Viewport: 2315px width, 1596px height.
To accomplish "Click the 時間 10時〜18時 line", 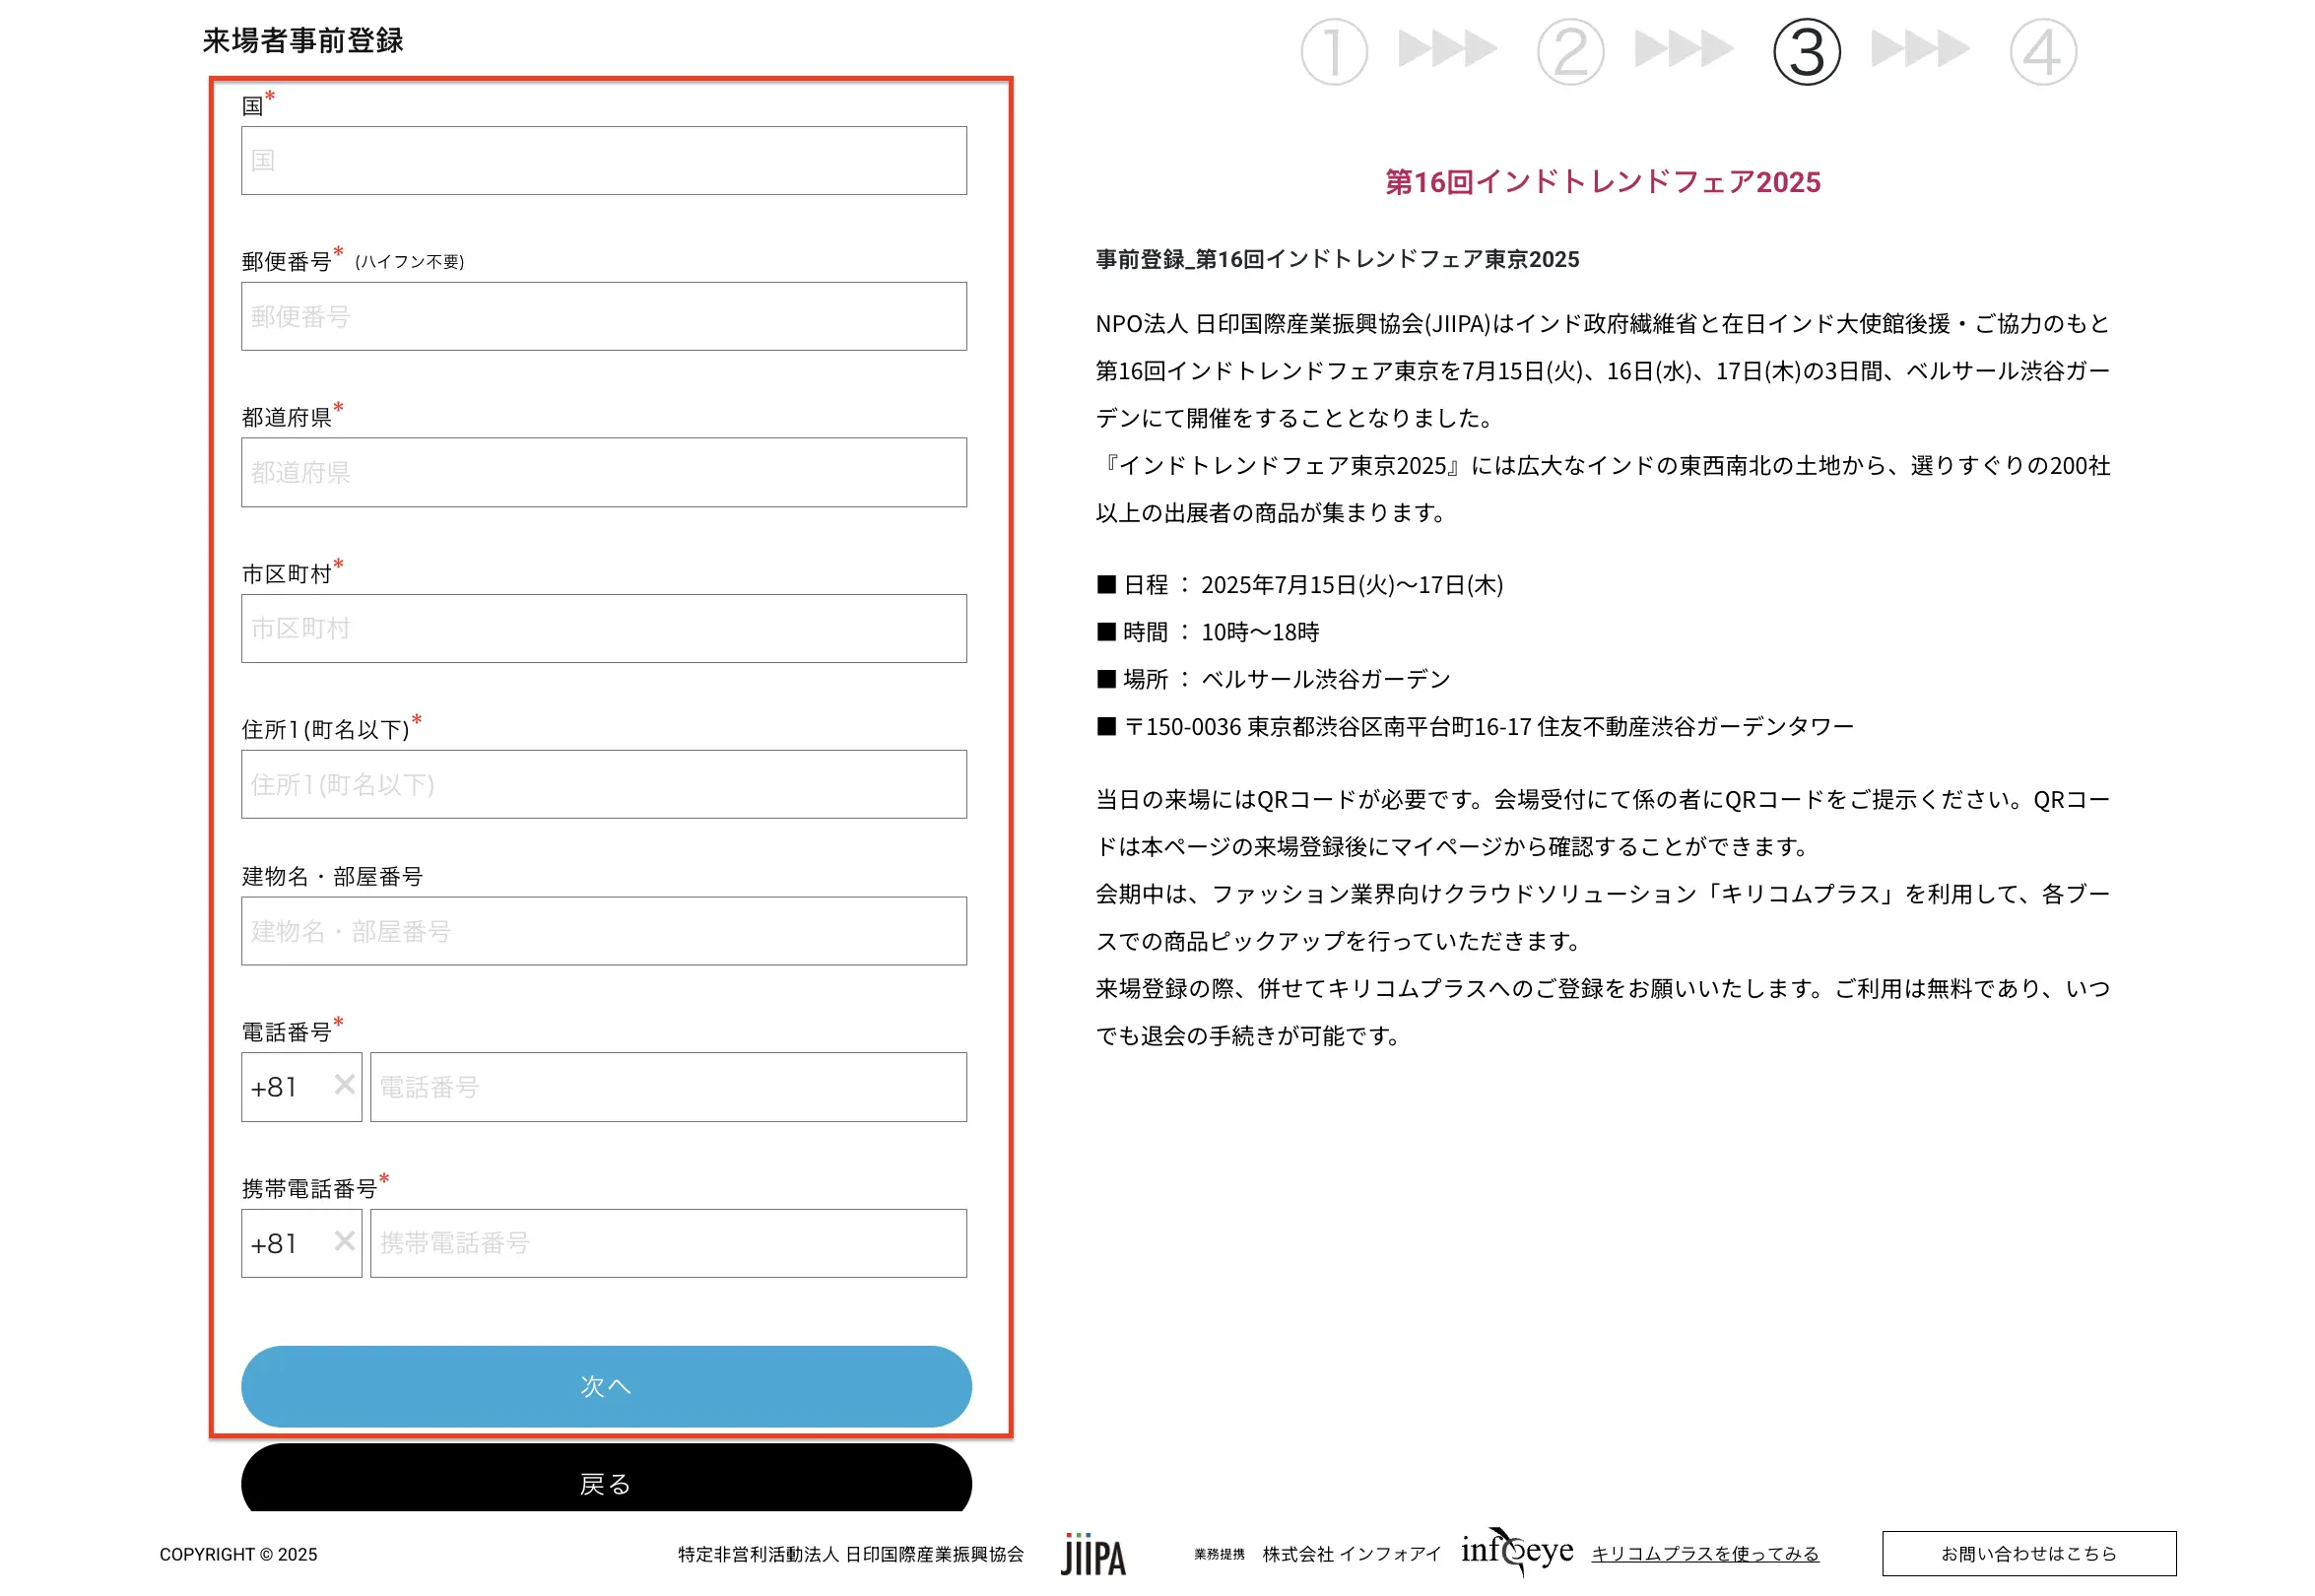I will pos(1208,632).
